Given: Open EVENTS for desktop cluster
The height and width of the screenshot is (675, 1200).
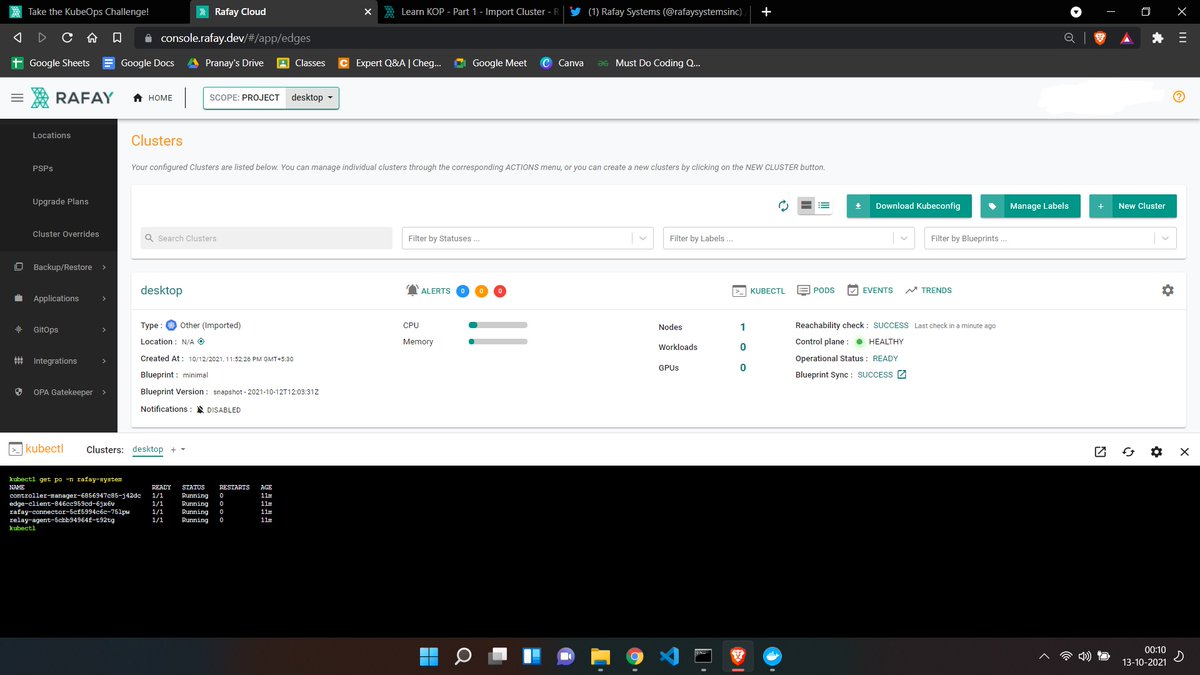Looking at the screenshot, I should [870, 290].
